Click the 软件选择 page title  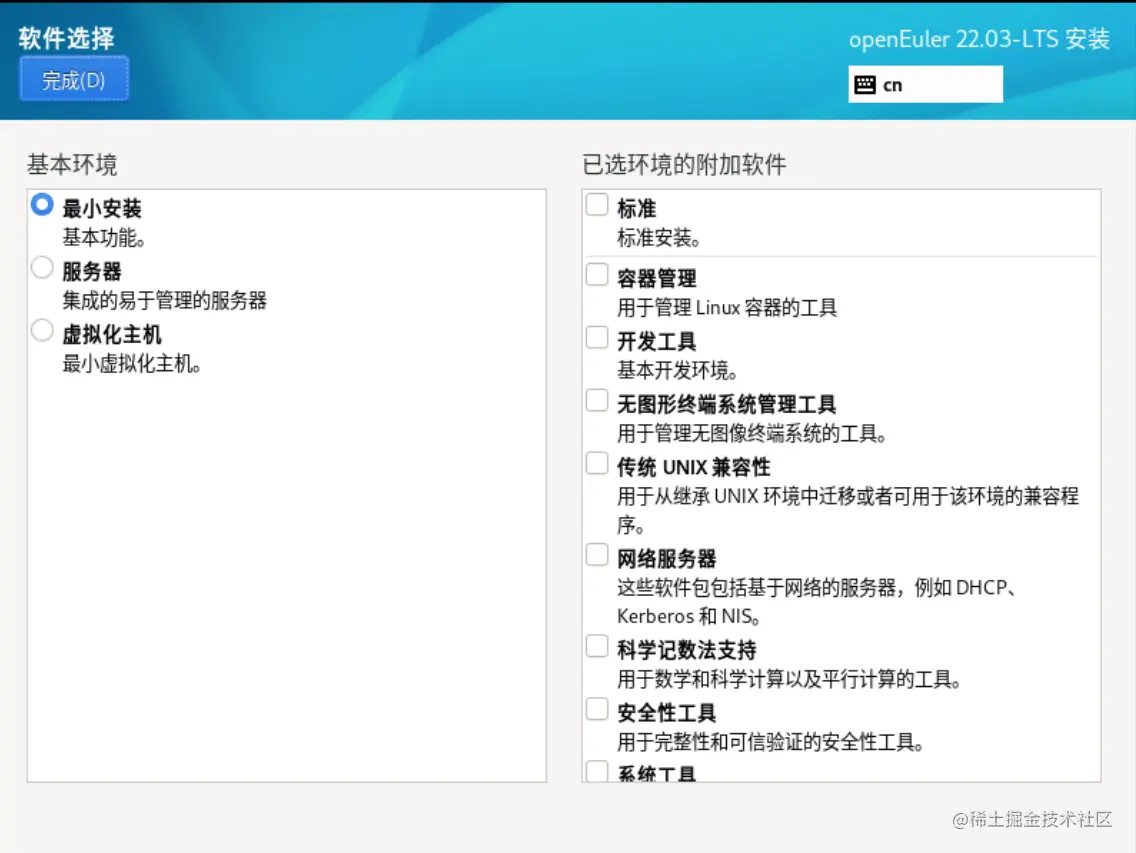pos(67,38)
